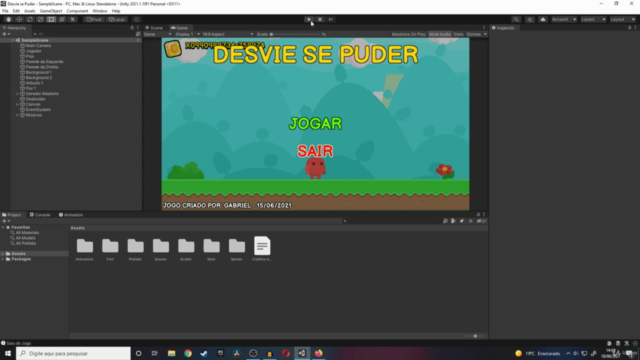The height and width of the screenshot is (360, 640).
Task: Open the Animations folder
Action: coord(85,249)
